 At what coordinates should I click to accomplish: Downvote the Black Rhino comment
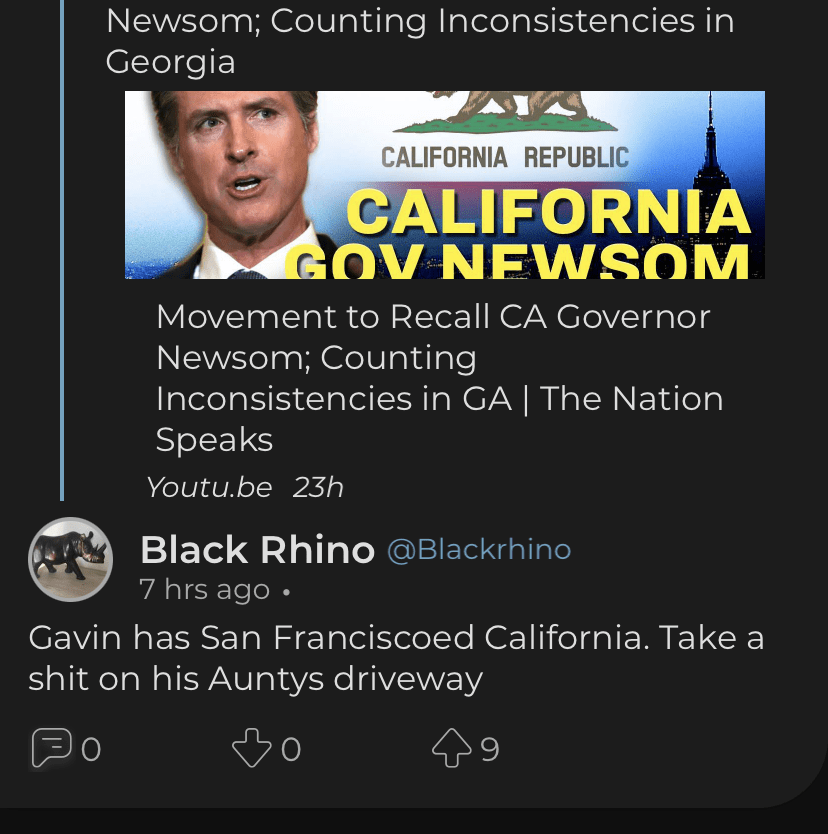point(250,748)
